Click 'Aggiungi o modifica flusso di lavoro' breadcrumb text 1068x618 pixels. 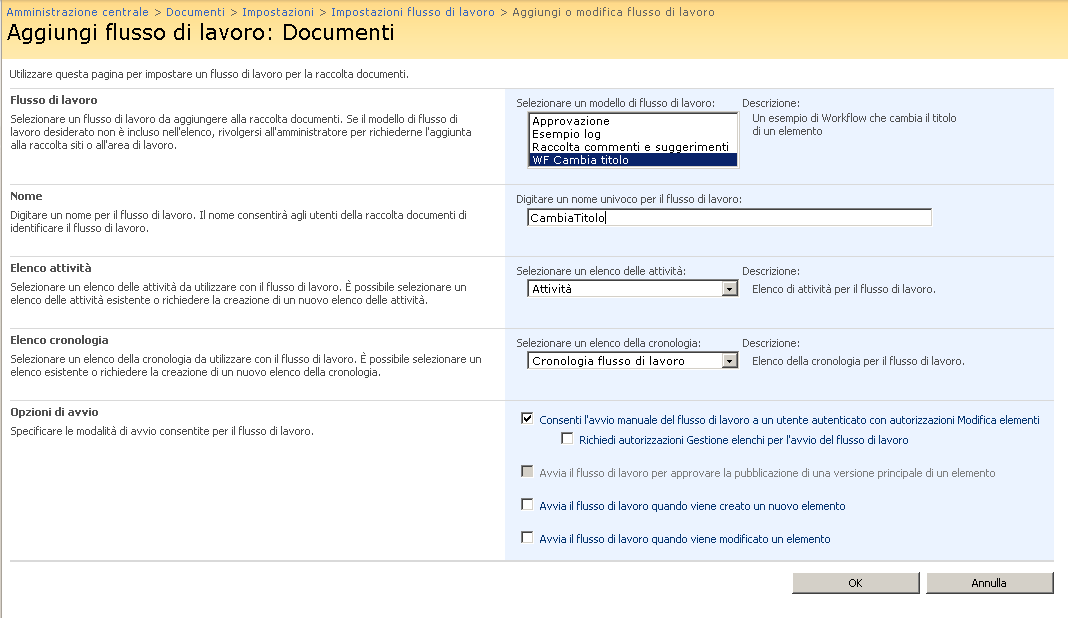coord(614,12)
